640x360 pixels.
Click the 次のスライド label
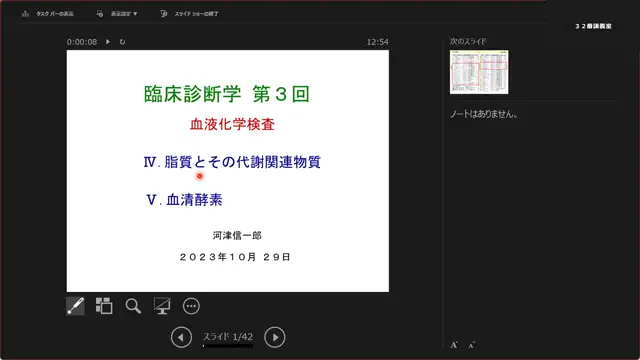pos(468,41)
